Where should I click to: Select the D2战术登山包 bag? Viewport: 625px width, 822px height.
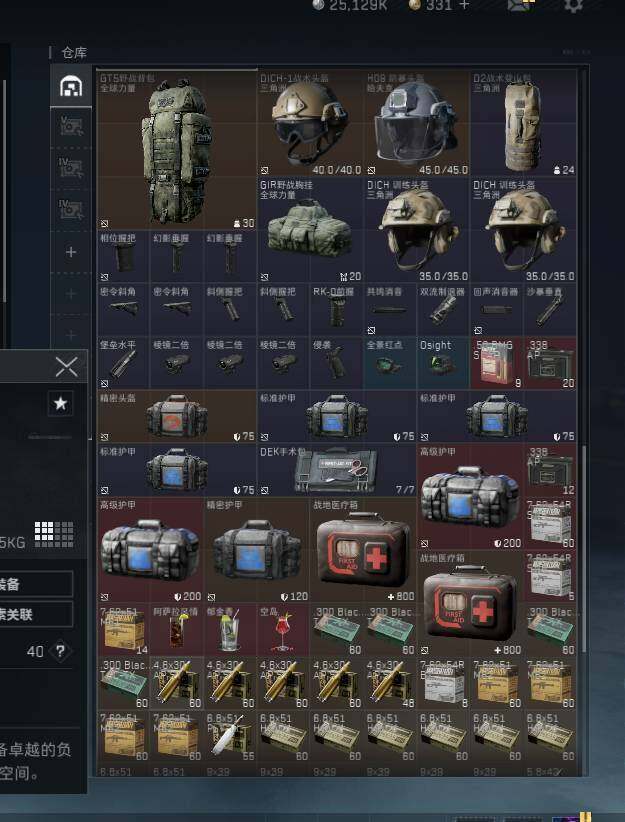point(523,124)
